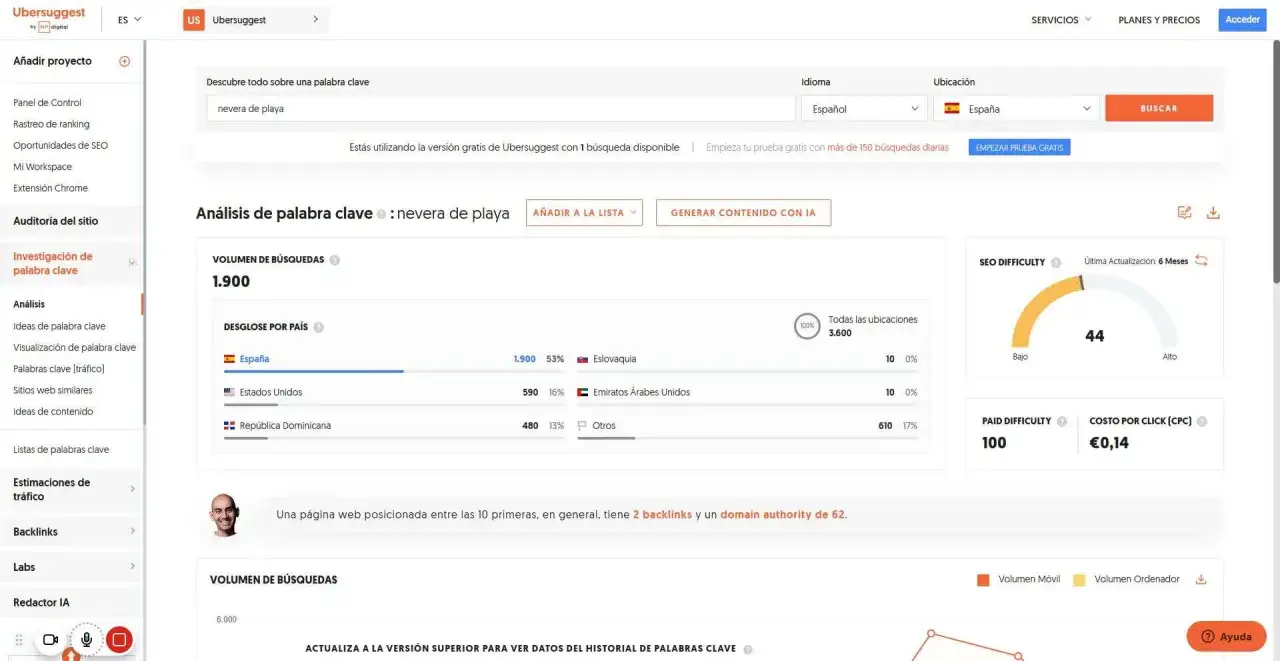Click the microphone icon in the recording bar
Image resolution: width=1280 pixels, height=661 pixels.
coord(87,639)
